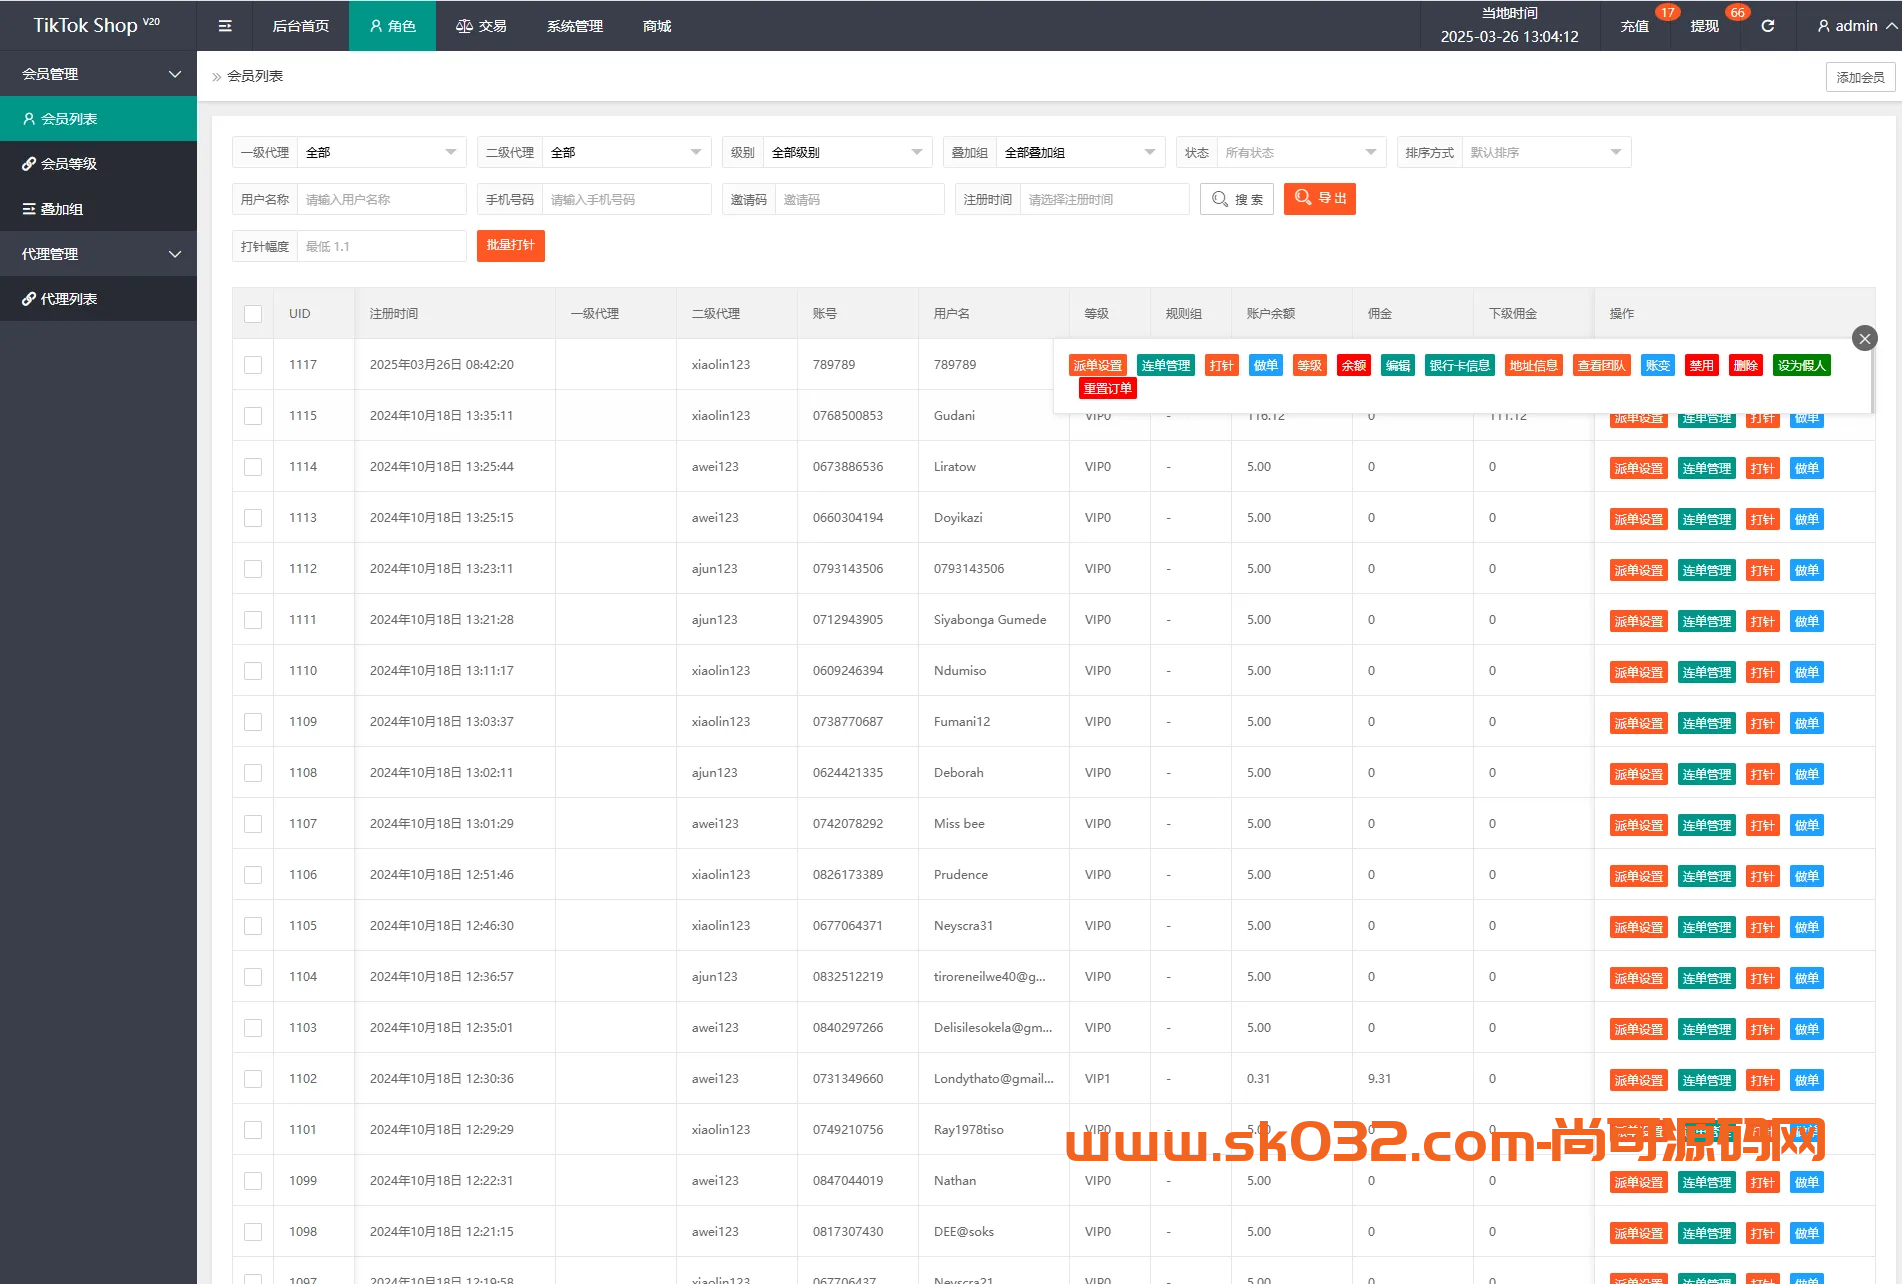Open the System Management top menu
The width and height of the screenshot is (1902, 1284).
point(575,26)
